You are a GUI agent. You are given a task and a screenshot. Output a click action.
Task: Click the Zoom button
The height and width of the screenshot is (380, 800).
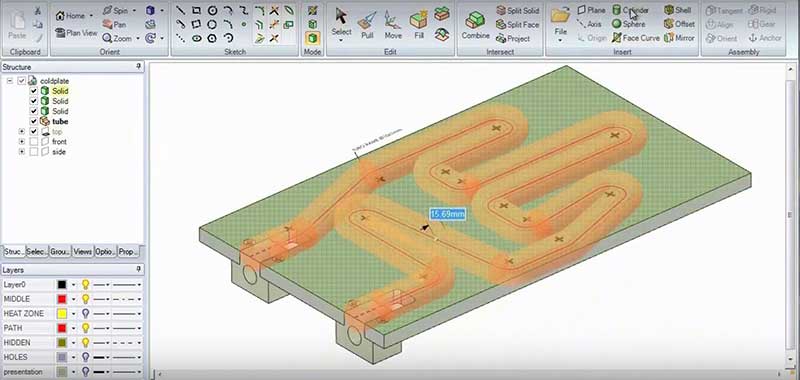pyautogui.click(x=117, y=38)
